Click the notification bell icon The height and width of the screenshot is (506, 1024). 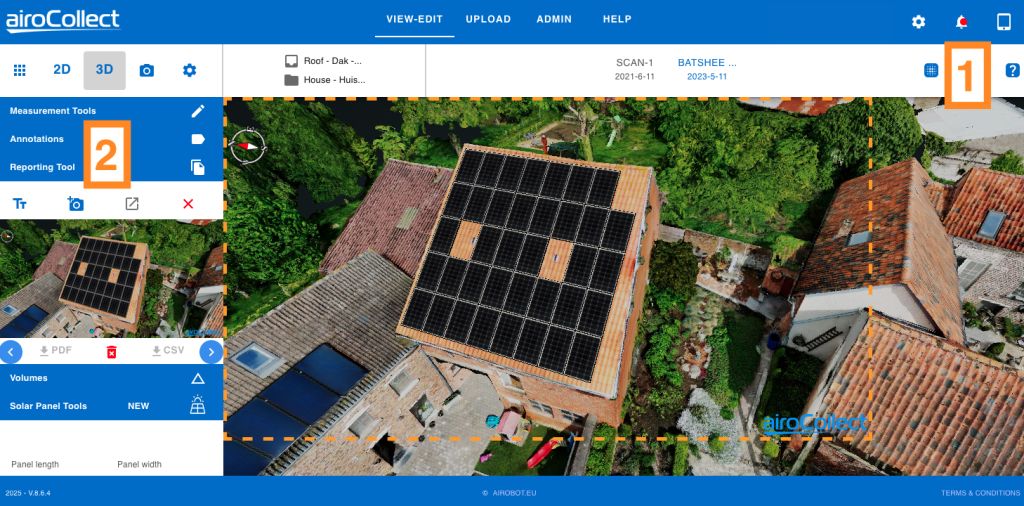(962, 21)
